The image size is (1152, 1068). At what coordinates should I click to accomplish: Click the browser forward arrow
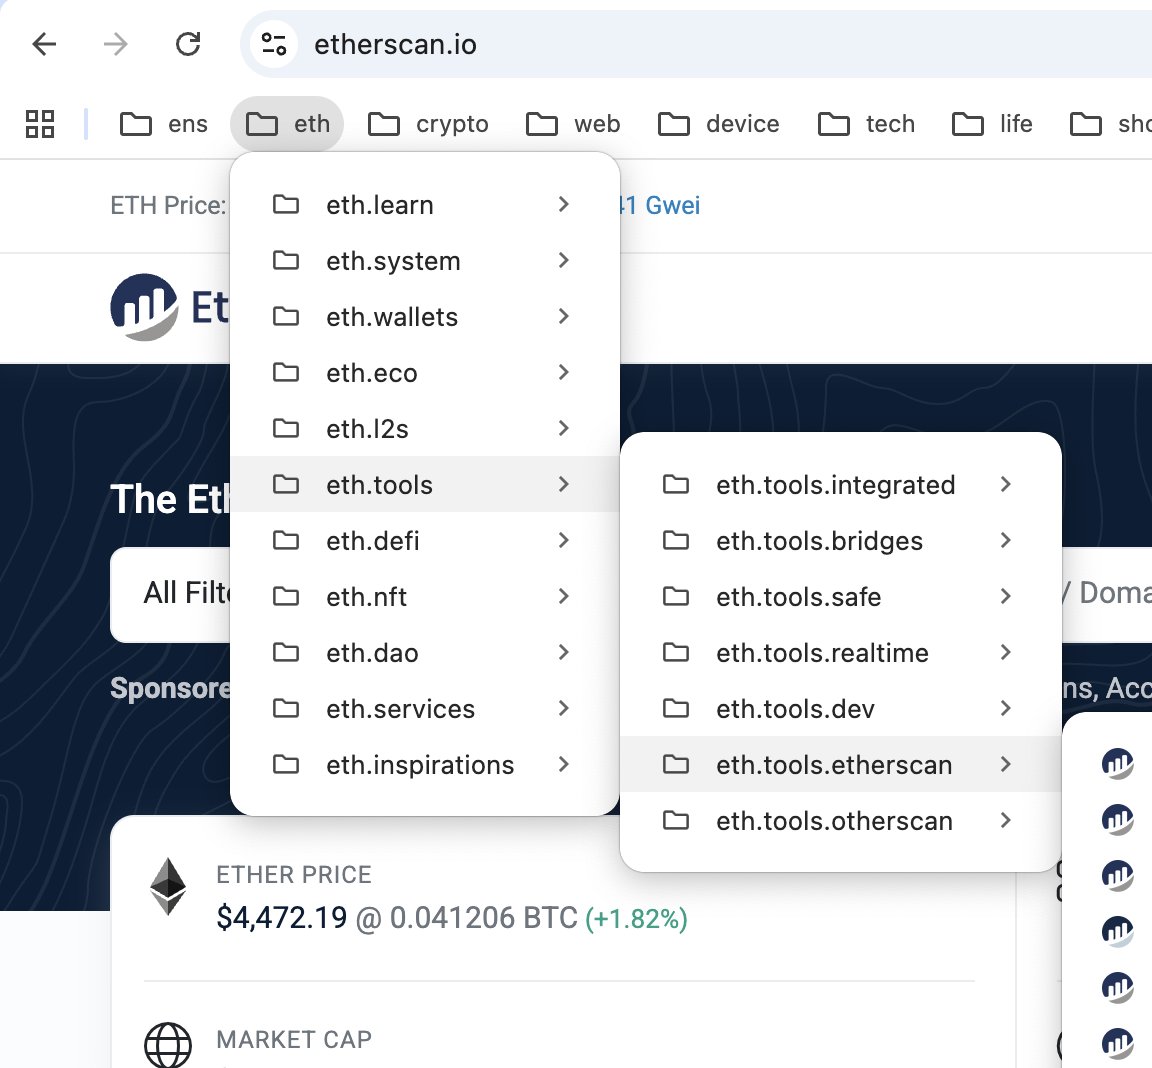[115, 44]
